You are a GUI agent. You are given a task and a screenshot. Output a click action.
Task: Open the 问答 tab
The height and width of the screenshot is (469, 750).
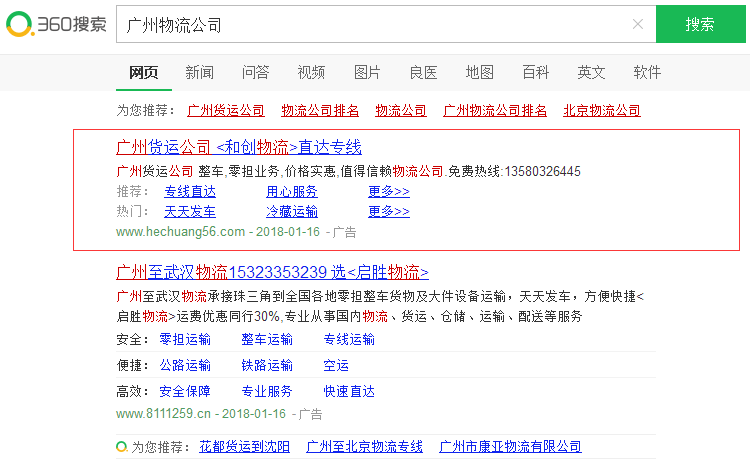point(255,72)
